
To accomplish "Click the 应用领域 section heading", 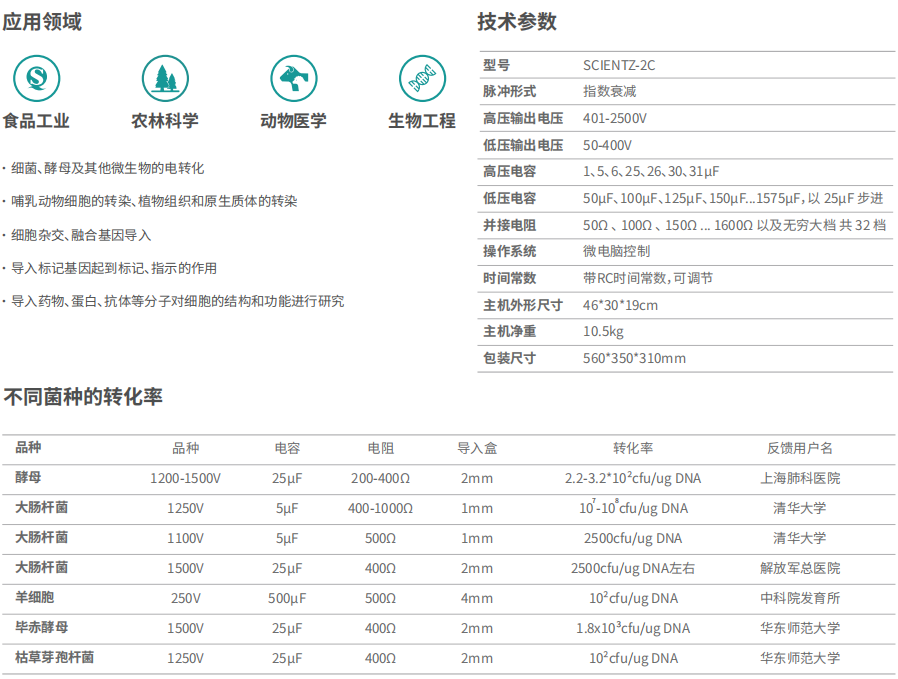I will [42, 22].
